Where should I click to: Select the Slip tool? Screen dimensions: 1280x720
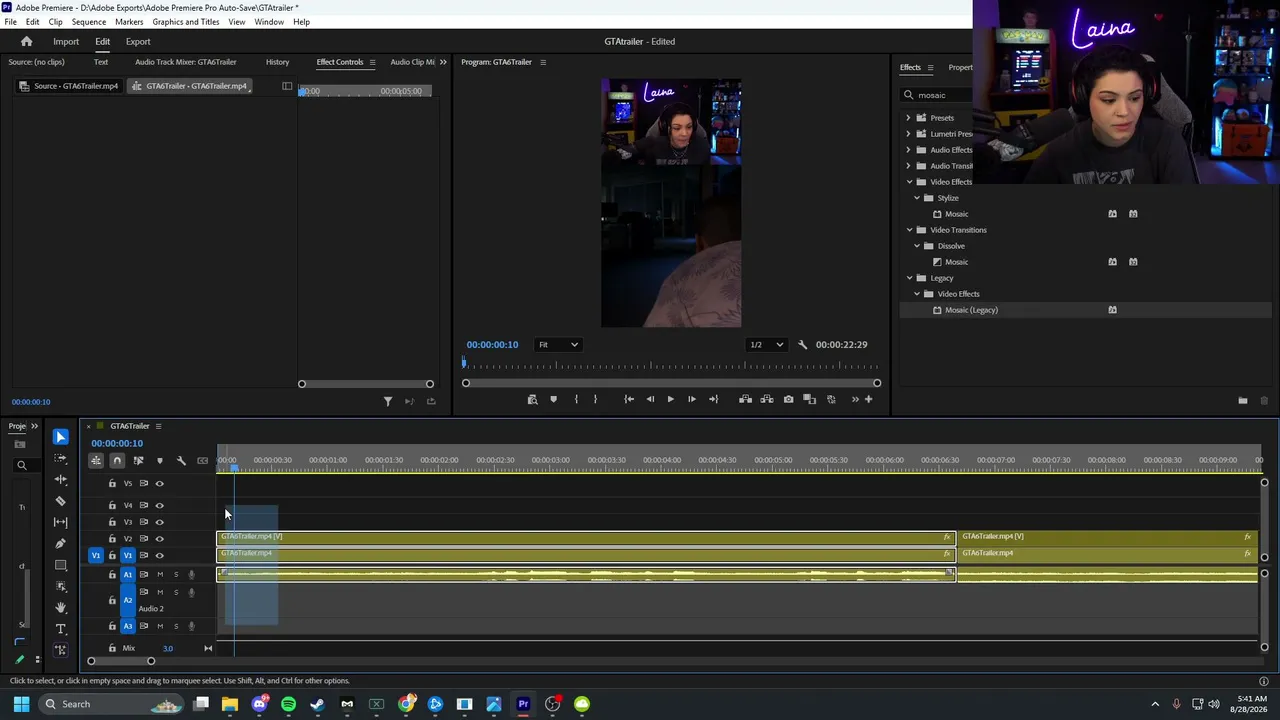click(61, 522)
